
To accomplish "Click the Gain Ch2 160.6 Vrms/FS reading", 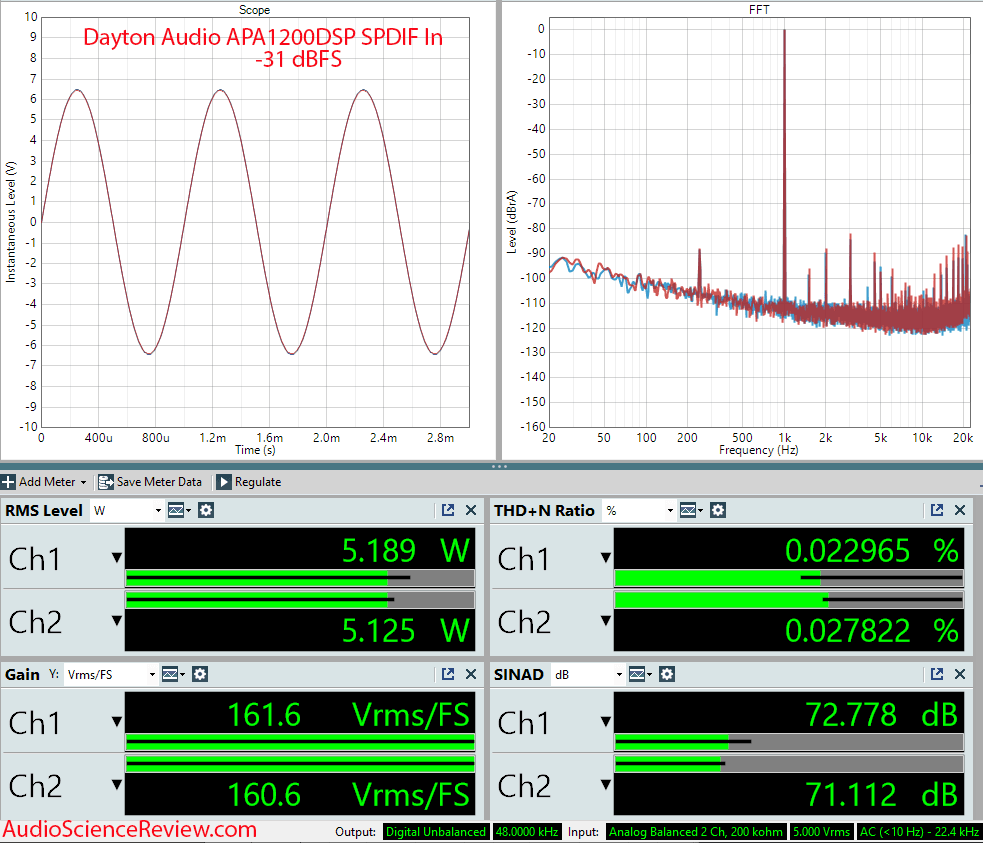I will coord(348,795).
